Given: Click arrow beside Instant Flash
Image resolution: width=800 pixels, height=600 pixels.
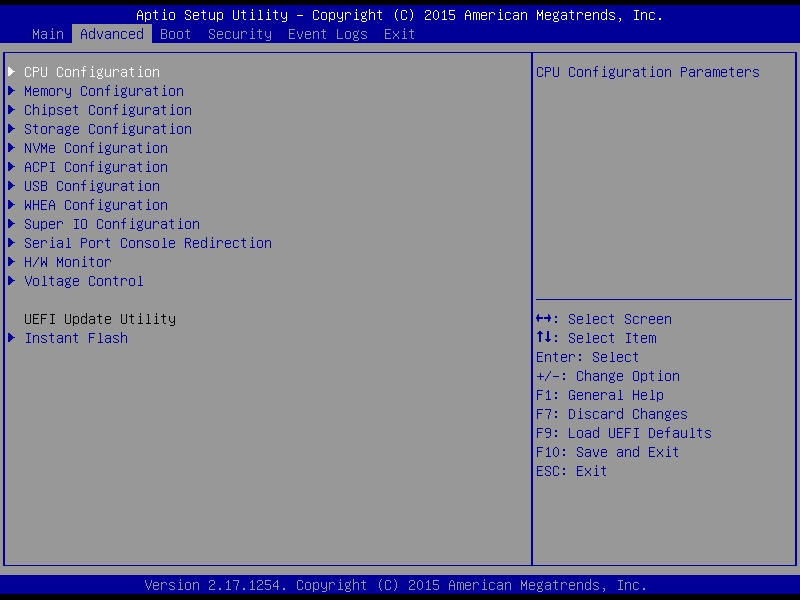Looking at the screenshot, I should (x=12, y=338).
